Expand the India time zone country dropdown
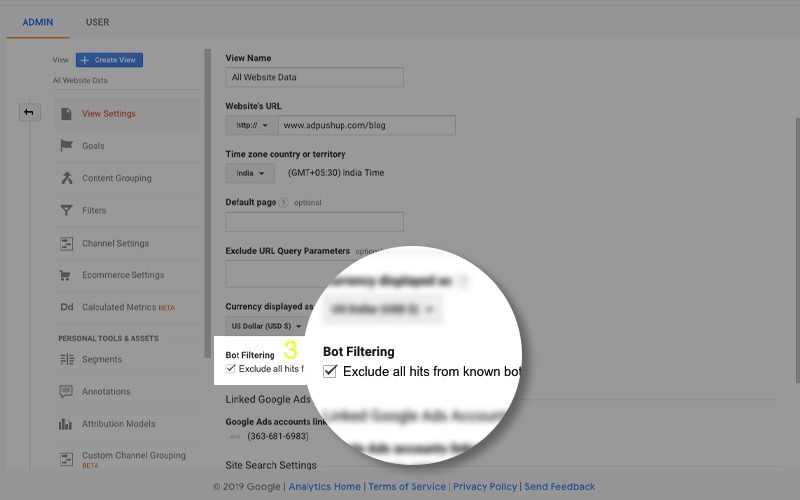Screen dimensions: 800x500 tap(250, 173)
